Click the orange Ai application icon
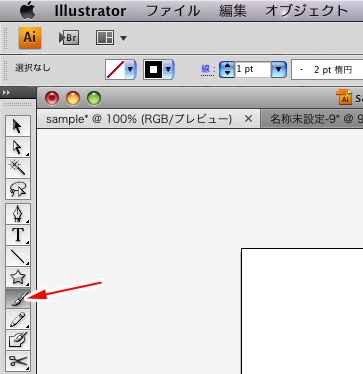The height and width of the screenshot is (374, 363). (x=30, y=38)
